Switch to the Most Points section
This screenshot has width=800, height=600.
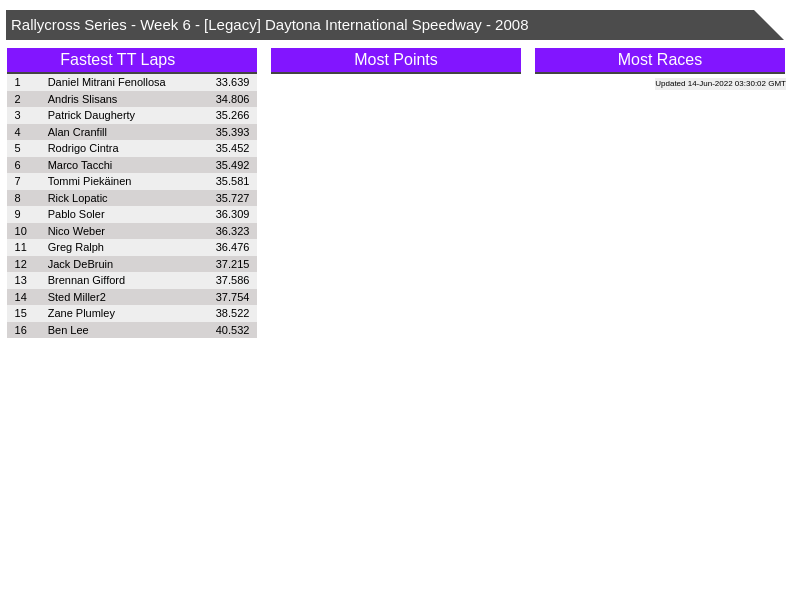coord(395,60)
